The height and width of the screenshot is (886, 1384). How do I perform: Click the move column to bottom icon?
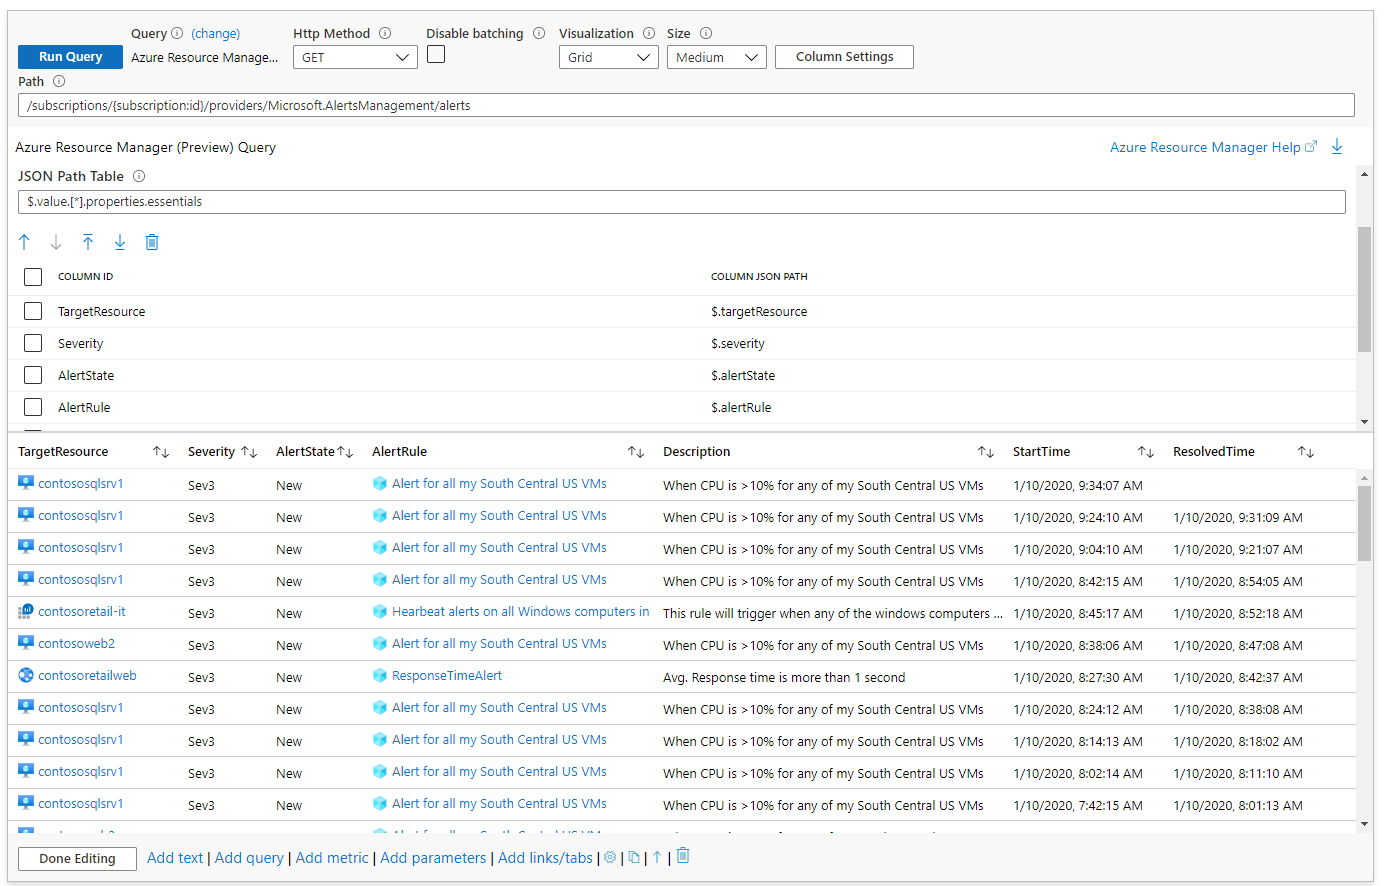point(120,242)
